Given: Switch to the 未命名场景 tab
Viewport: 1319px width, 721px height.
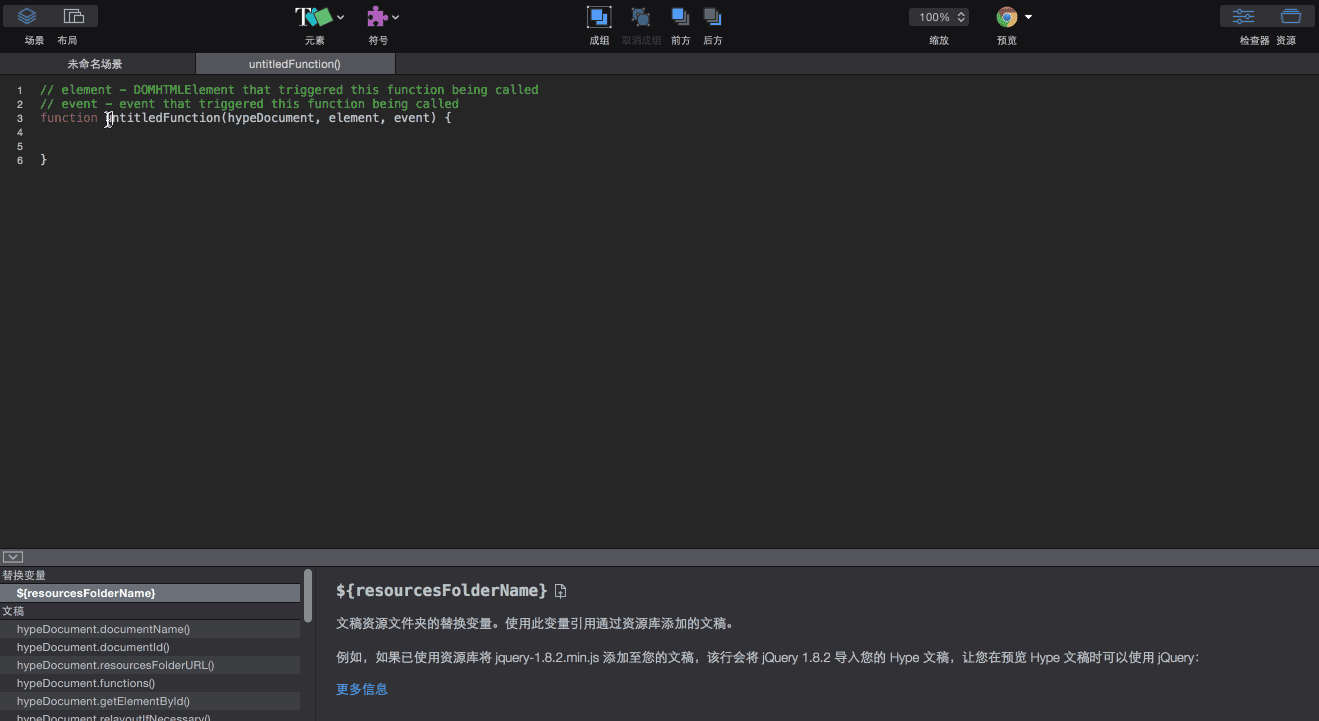Looking at the screenshot, I should (95, 64).
